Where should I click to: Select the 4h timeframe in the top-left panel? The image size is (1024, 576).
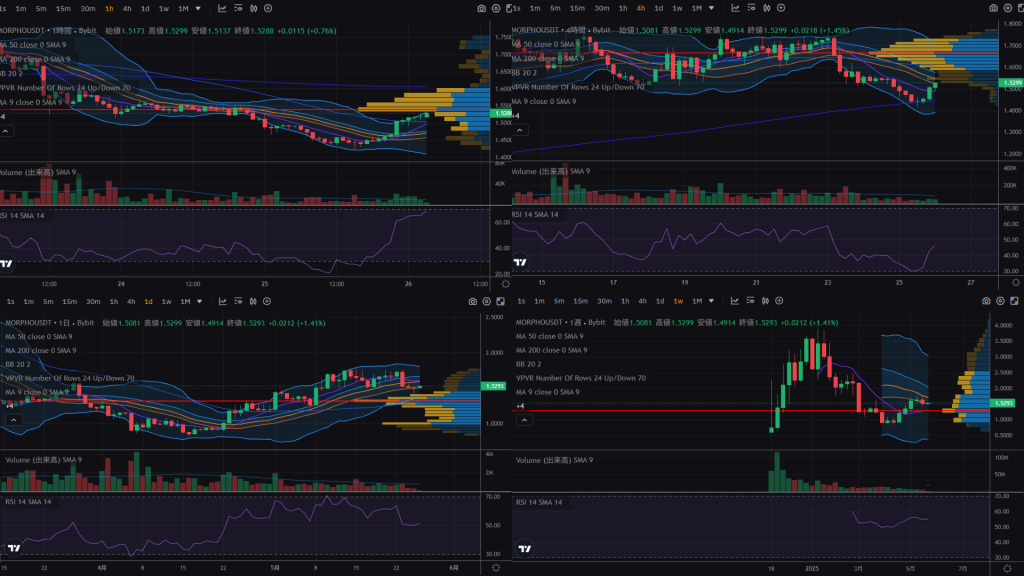click(127, 8)
